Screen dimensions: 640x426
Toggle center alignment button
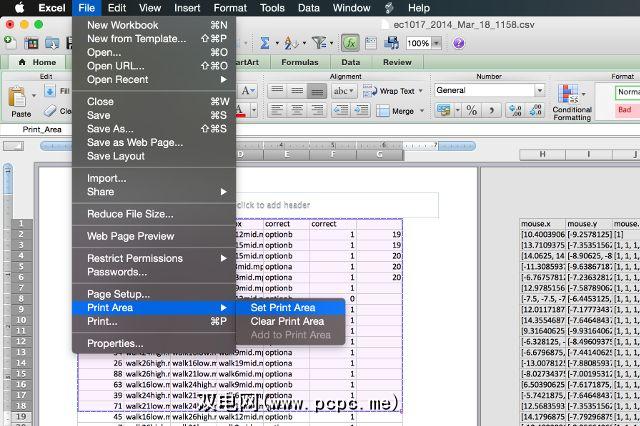click(x=297, y=110)
